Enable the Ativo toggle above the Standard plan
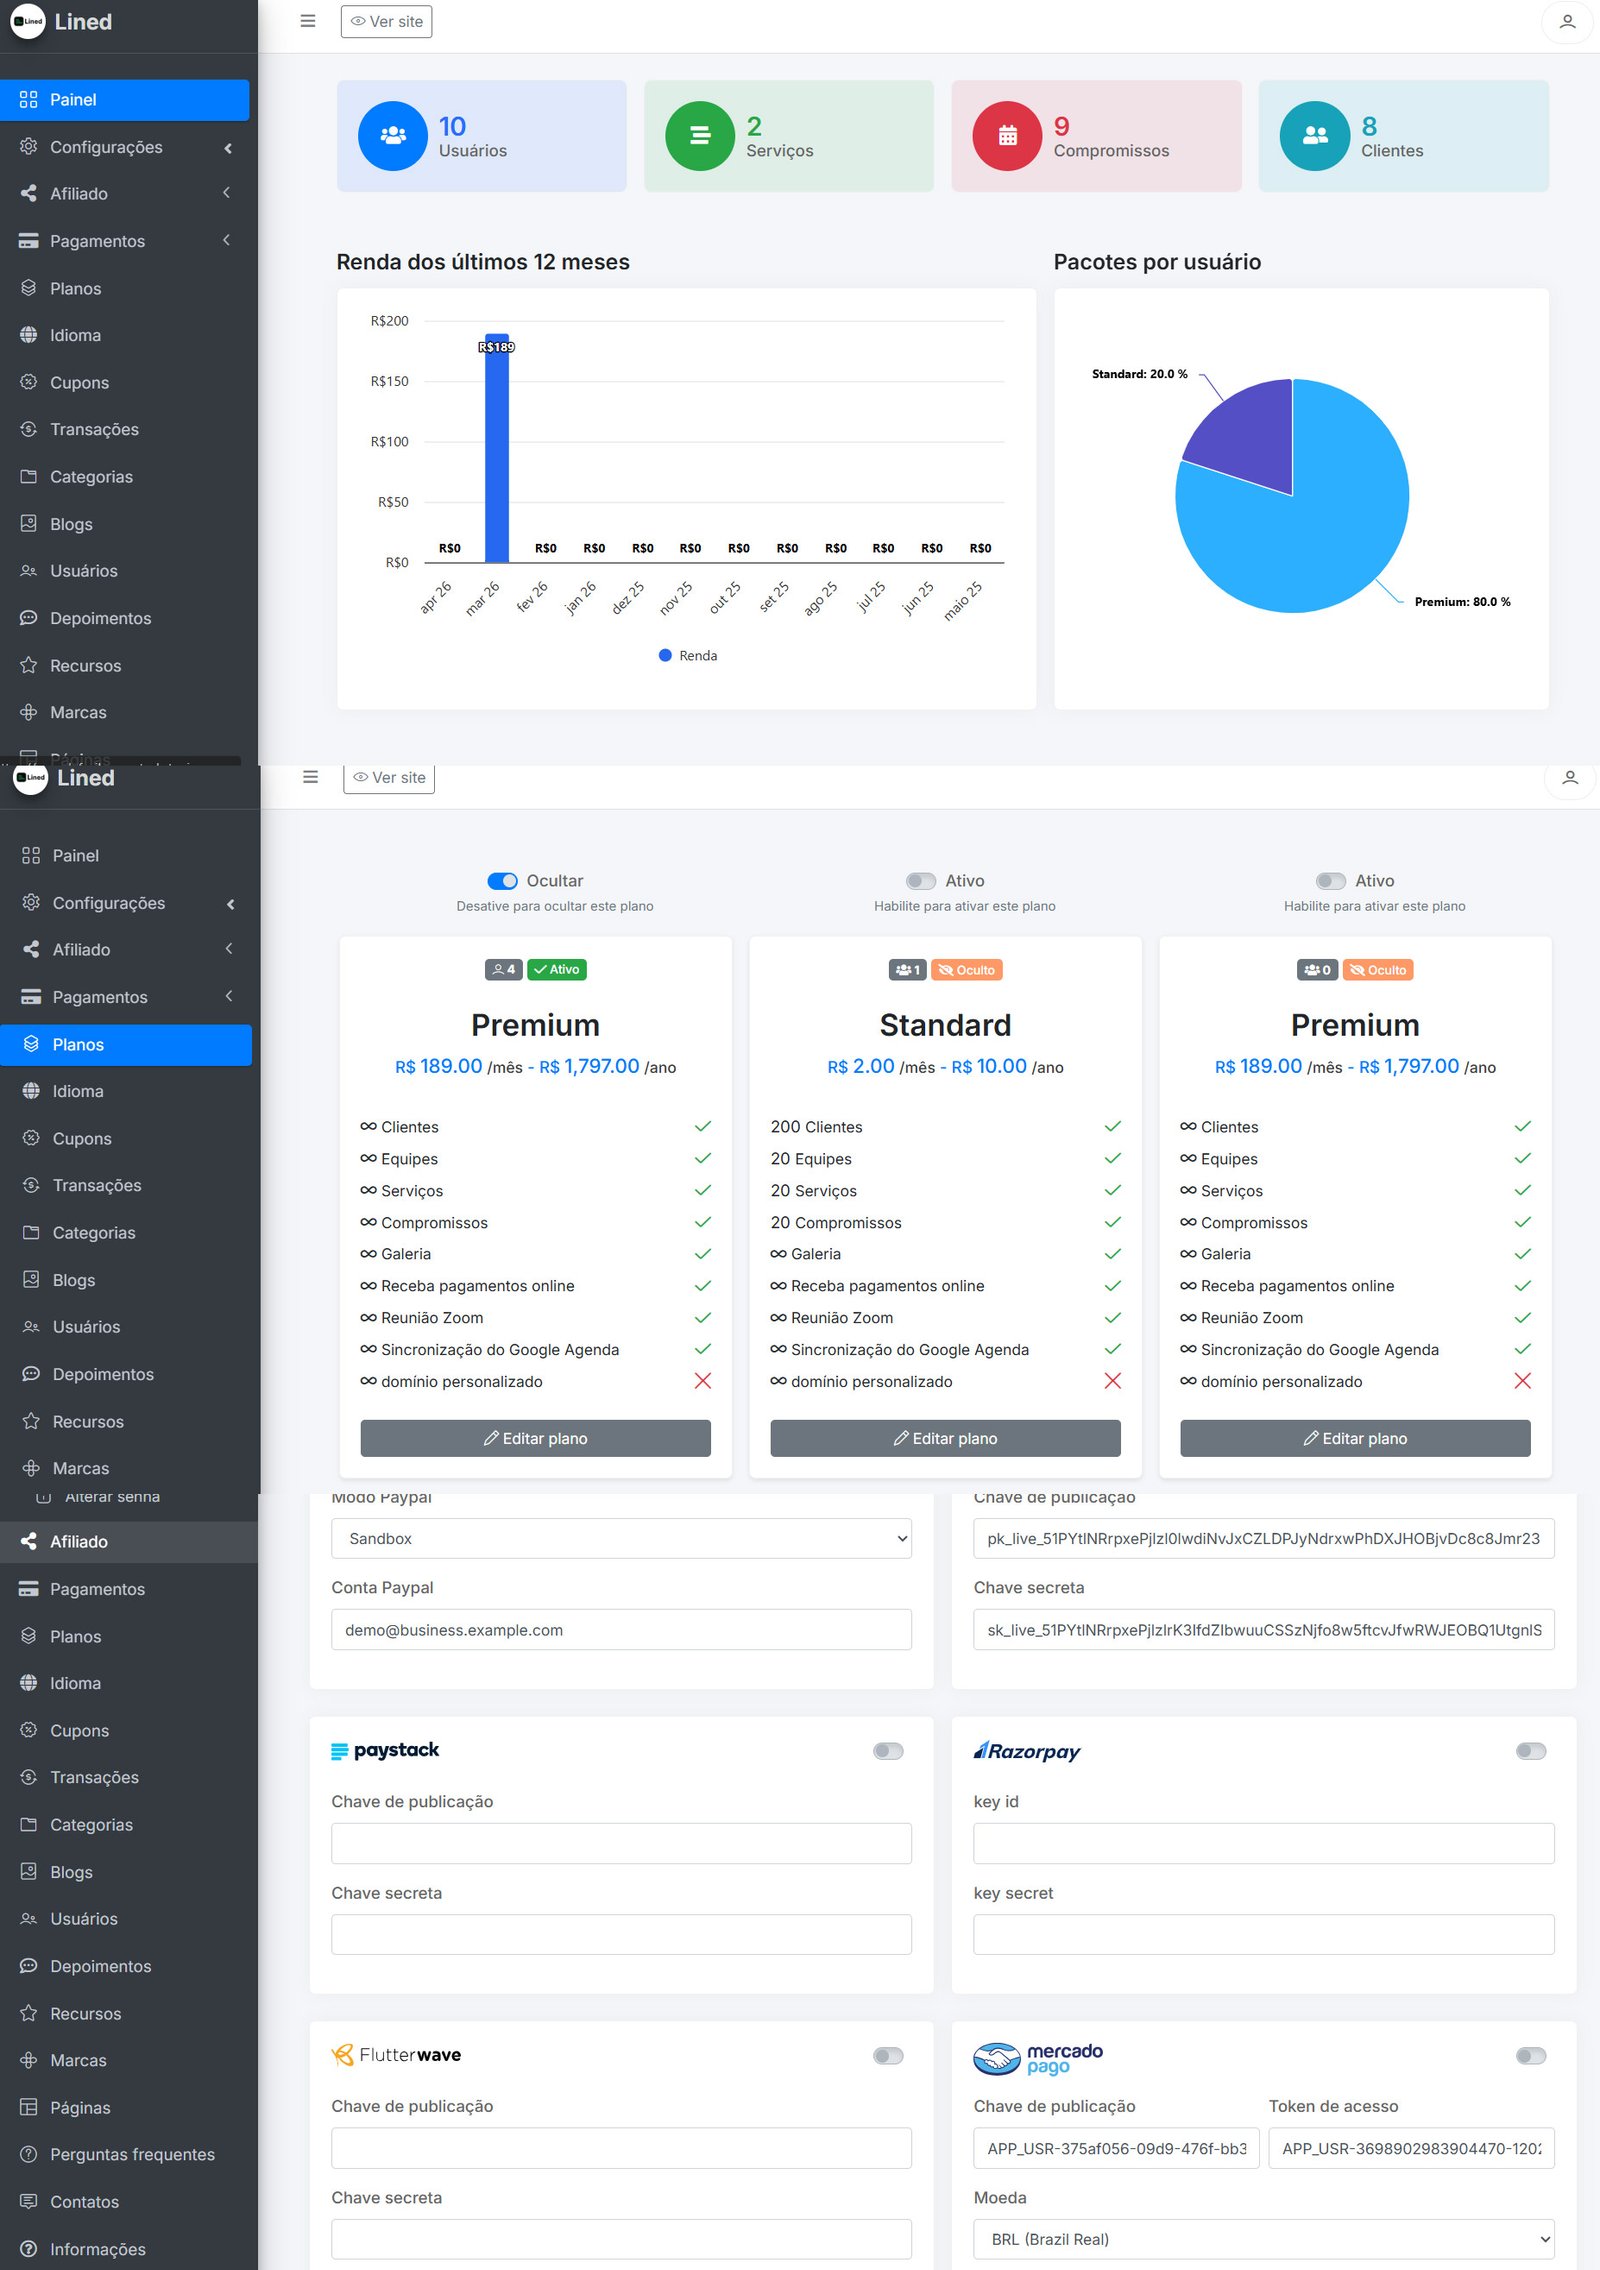The width and height of the screenshot is (1600, 2270). [920, 881]
